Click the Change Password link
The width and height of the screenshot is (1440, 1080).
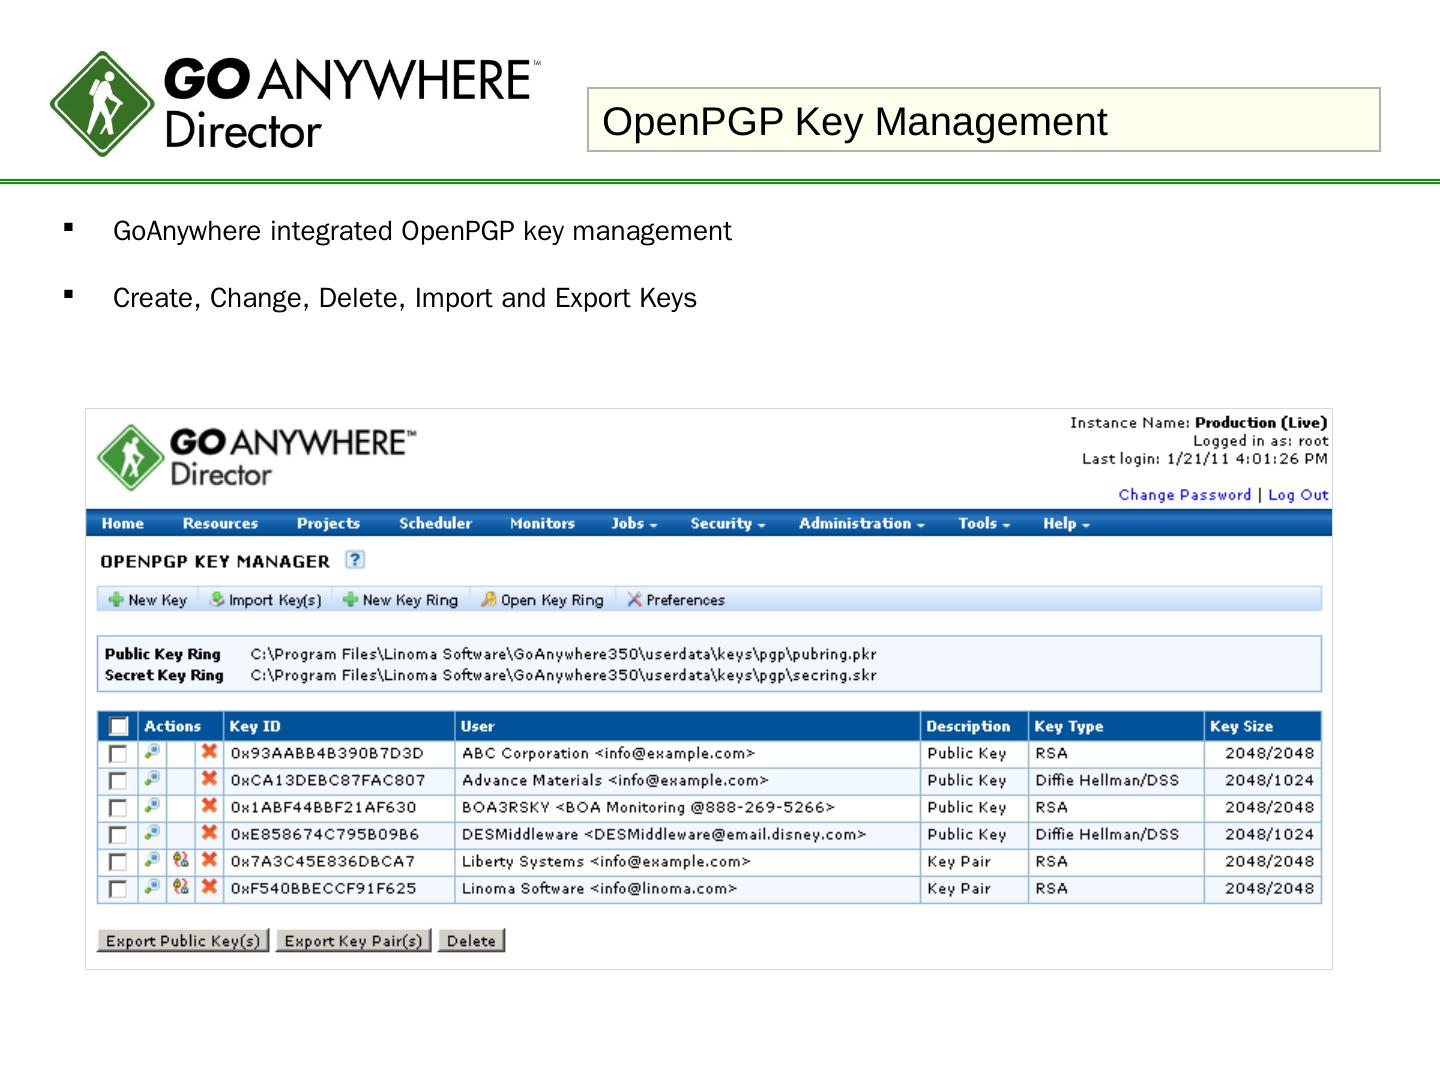click(1184, 495)
